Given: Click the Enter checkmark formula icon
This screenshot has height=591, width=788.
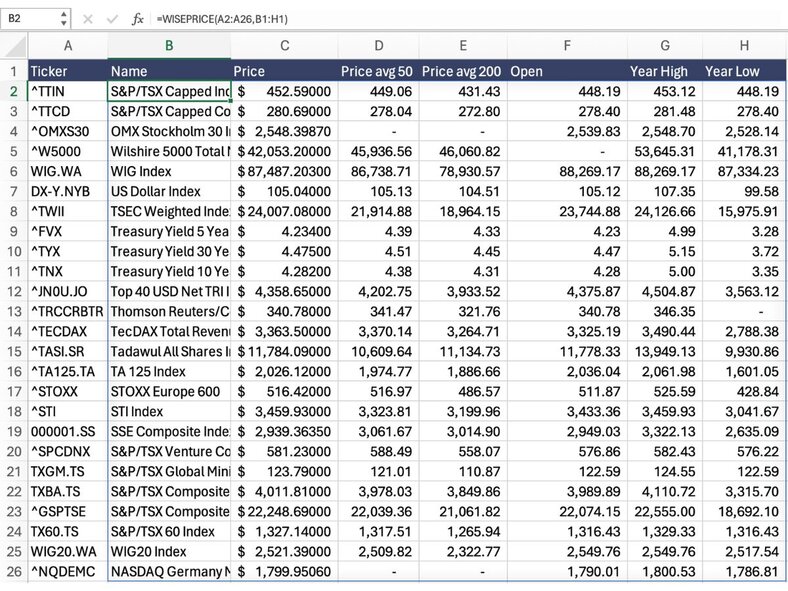Looking at the screenshot, I should [112, 19].
